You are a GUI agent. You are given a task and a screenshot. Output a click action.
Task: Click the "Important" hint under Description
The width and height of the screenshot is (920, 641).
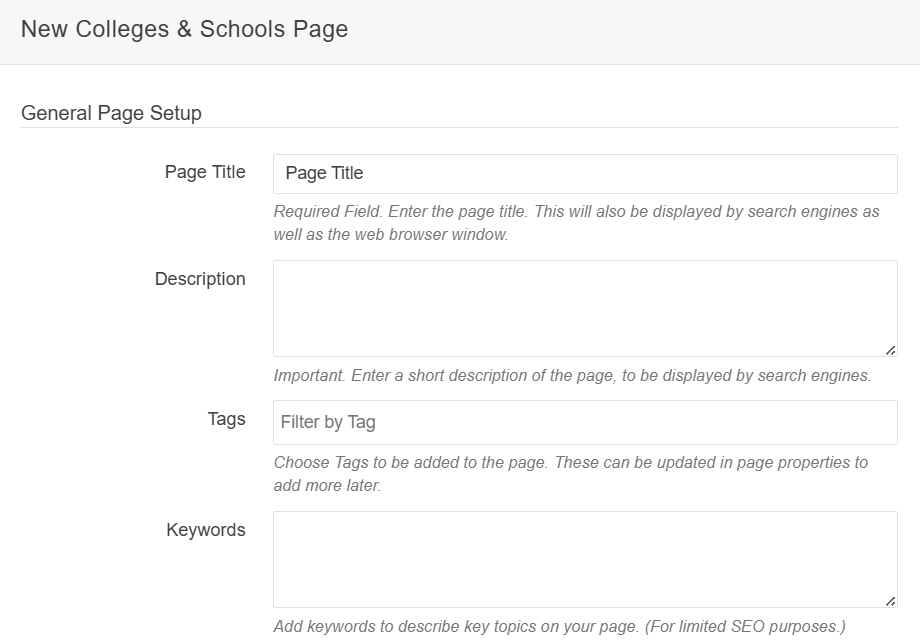310,376
